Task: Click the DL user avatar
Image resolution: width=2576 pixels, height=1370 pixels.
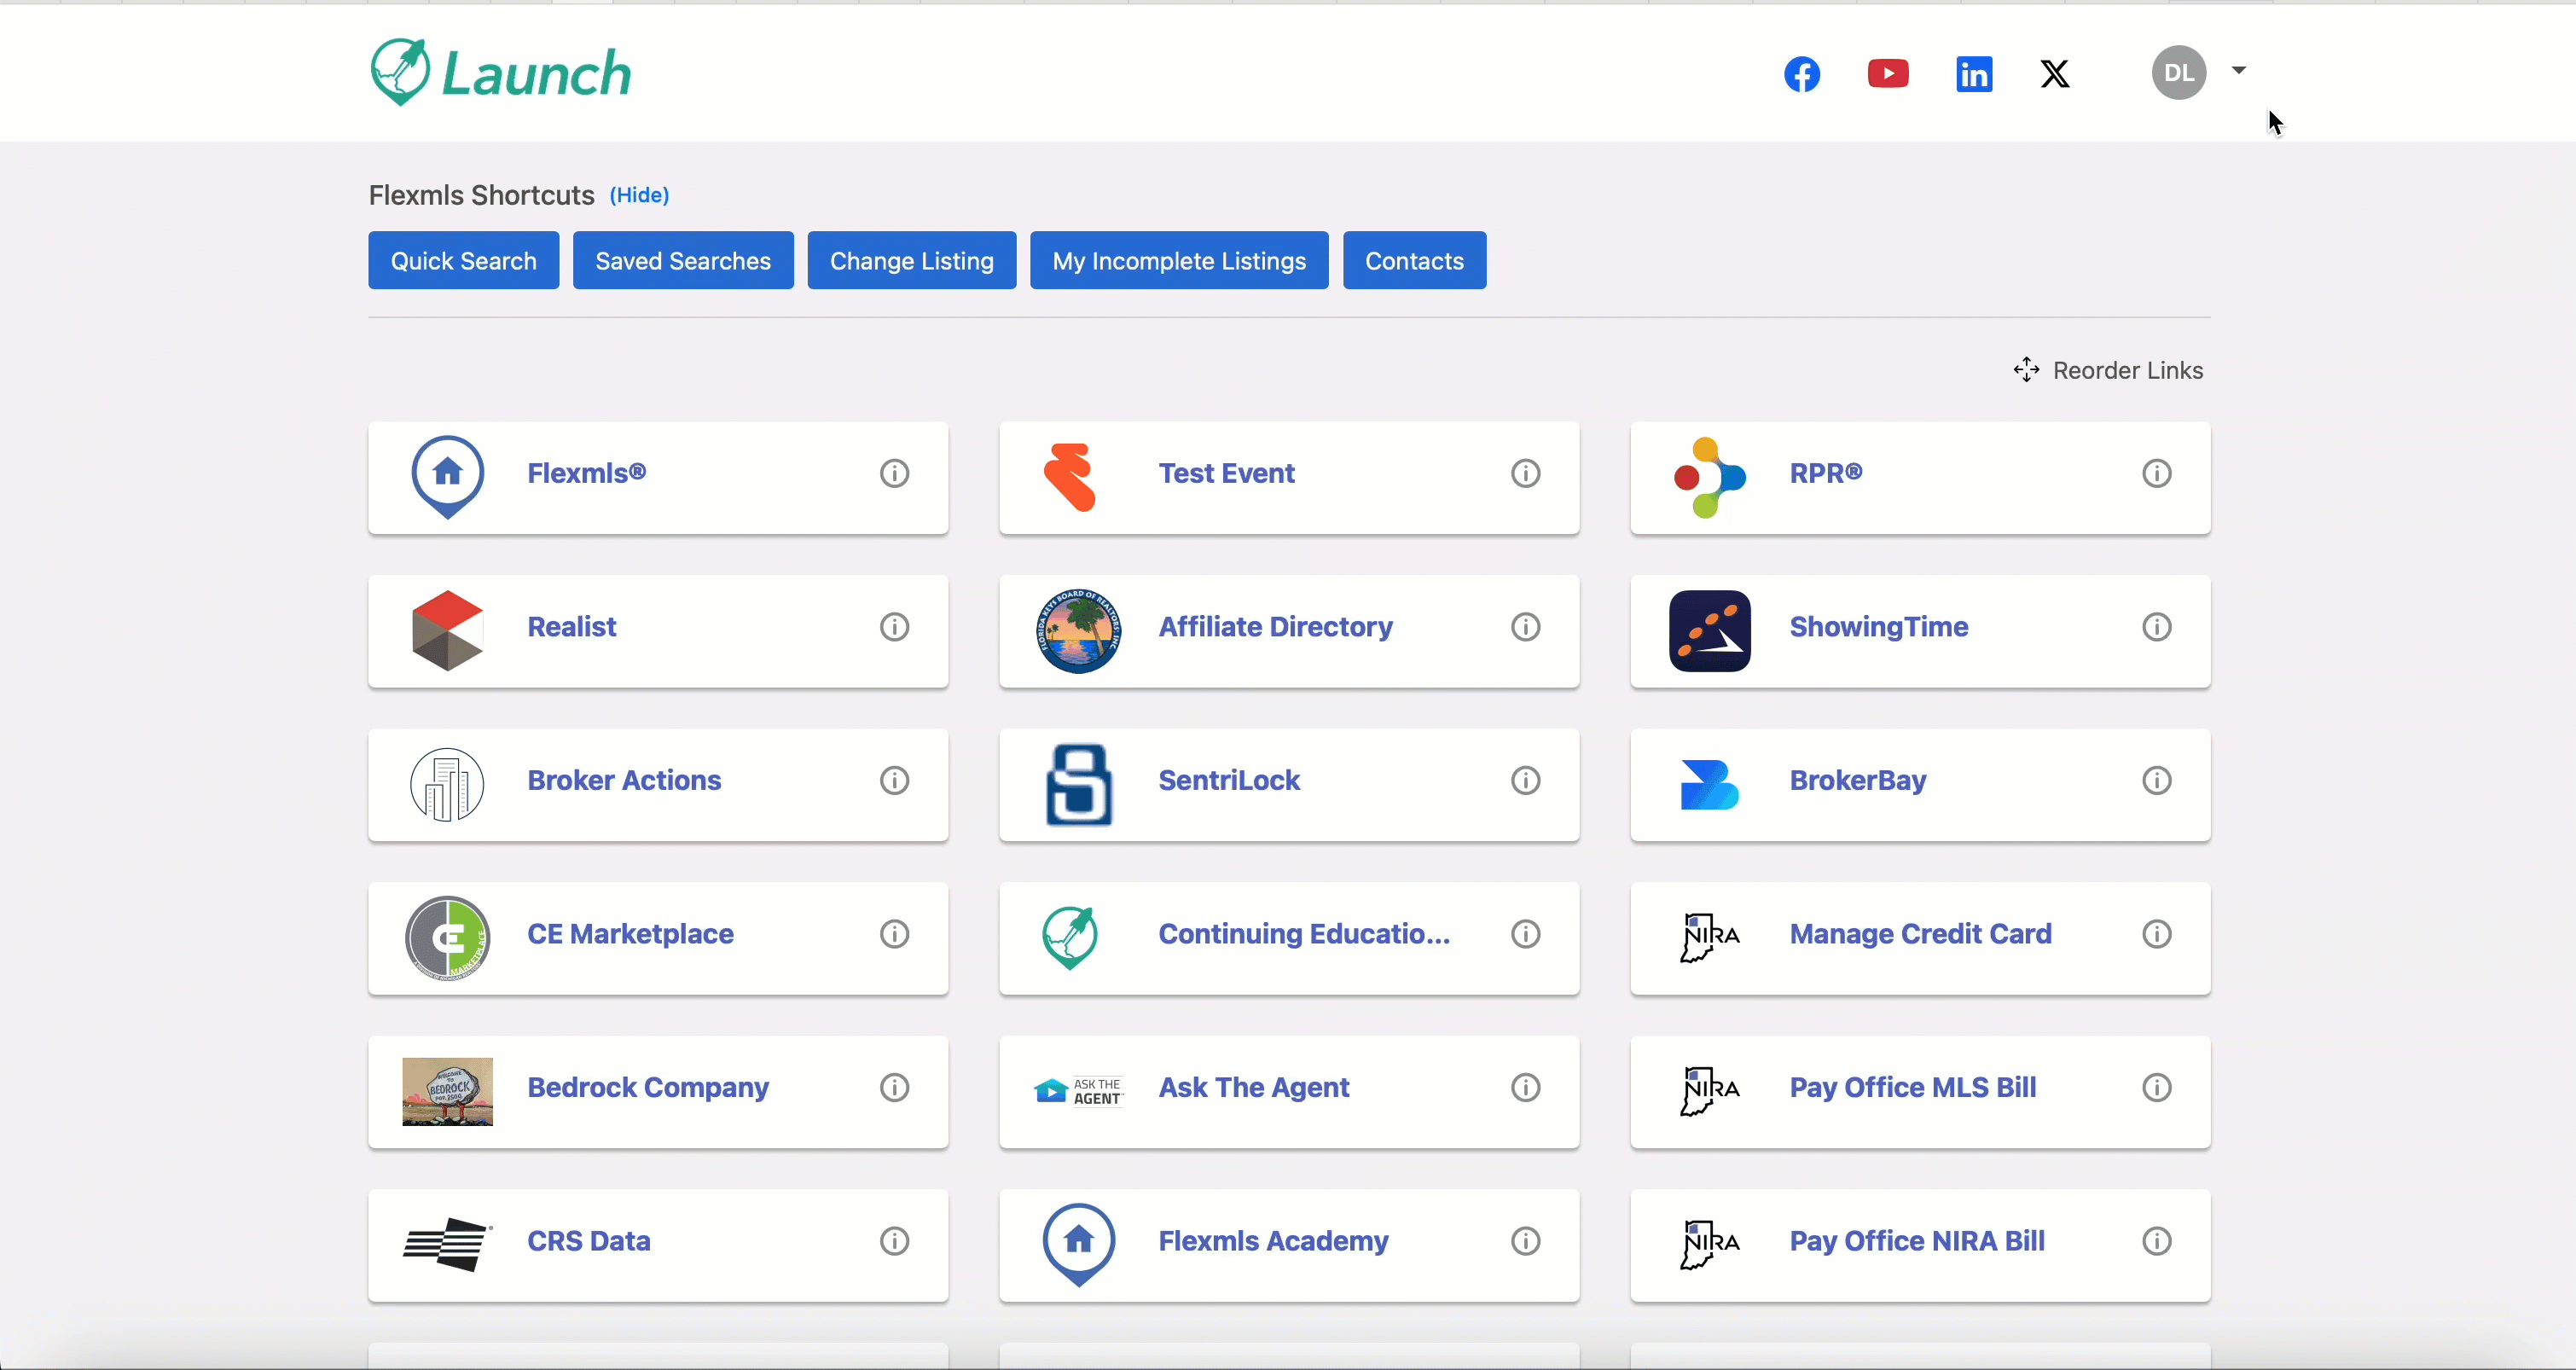Action: [x=2178, y=73]
